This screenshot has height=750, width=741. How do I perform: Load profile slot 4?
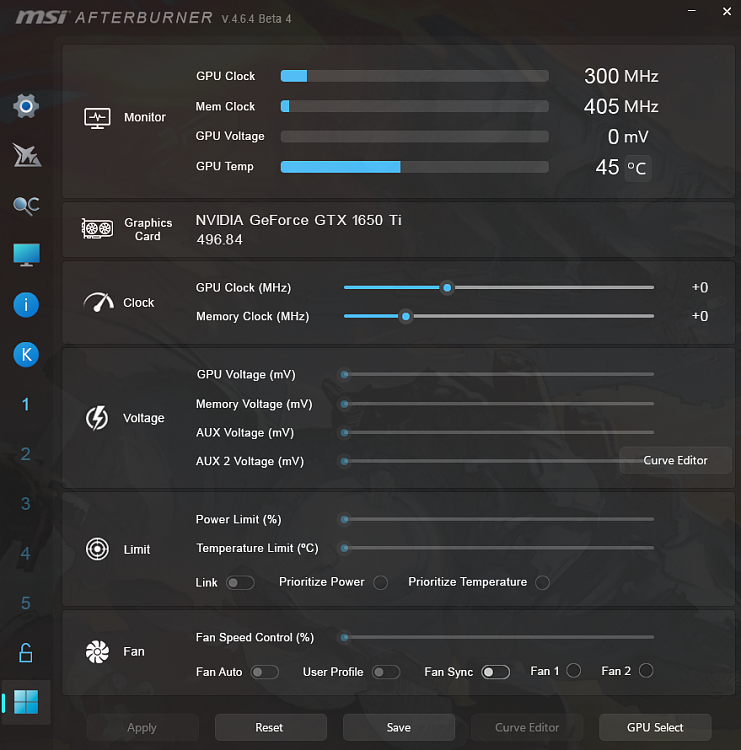tap(26, 553)
